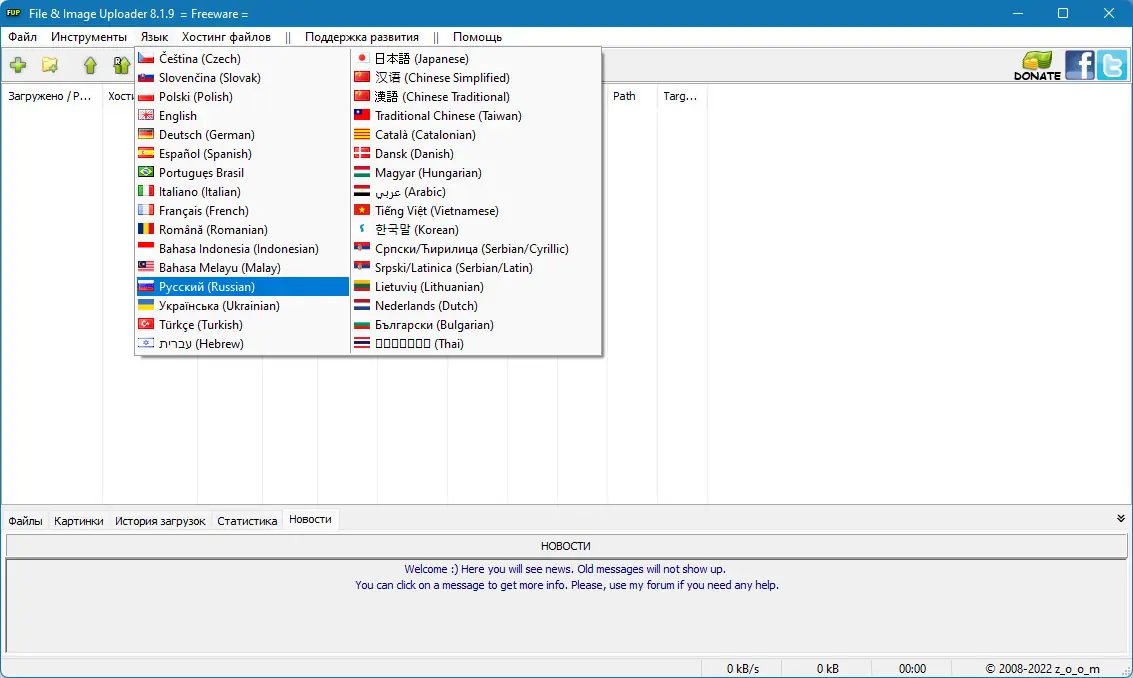The width and height of the screenshot is (1133, 678).
Task: Choose Bahasa Melayu (Malay) entry
Action: [243, 268]
